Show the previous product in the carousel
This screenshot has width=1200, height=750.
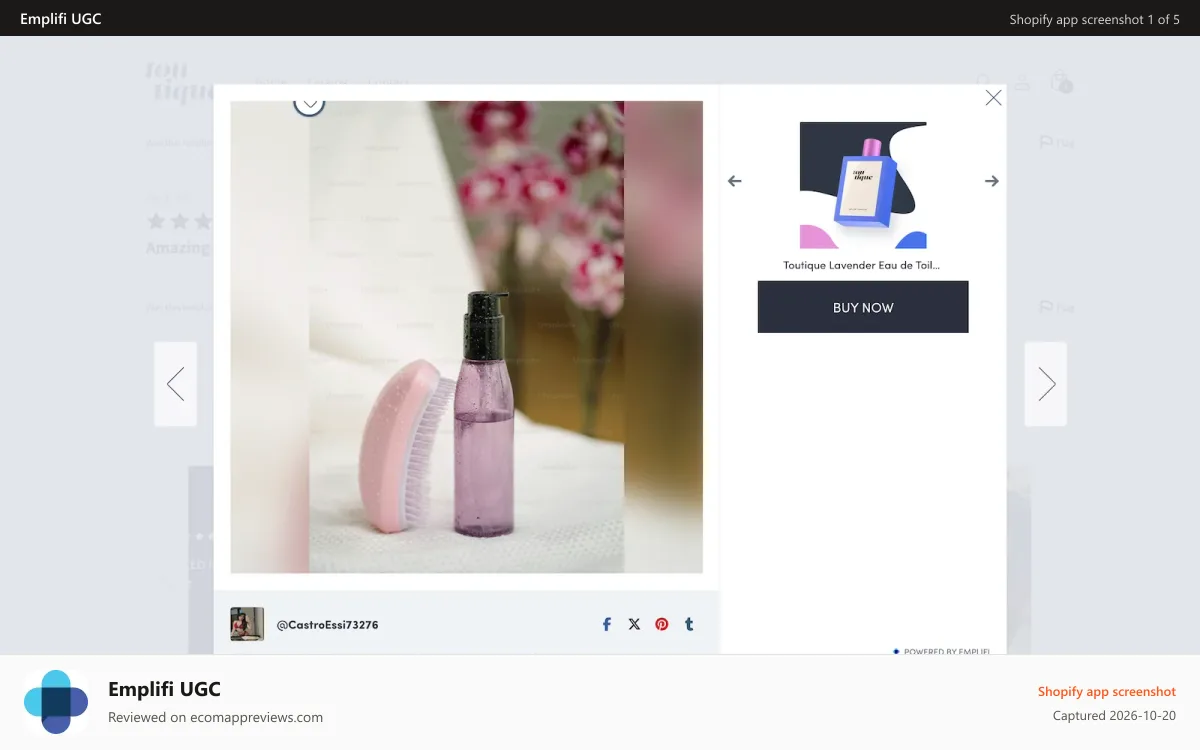click(735, 181)
